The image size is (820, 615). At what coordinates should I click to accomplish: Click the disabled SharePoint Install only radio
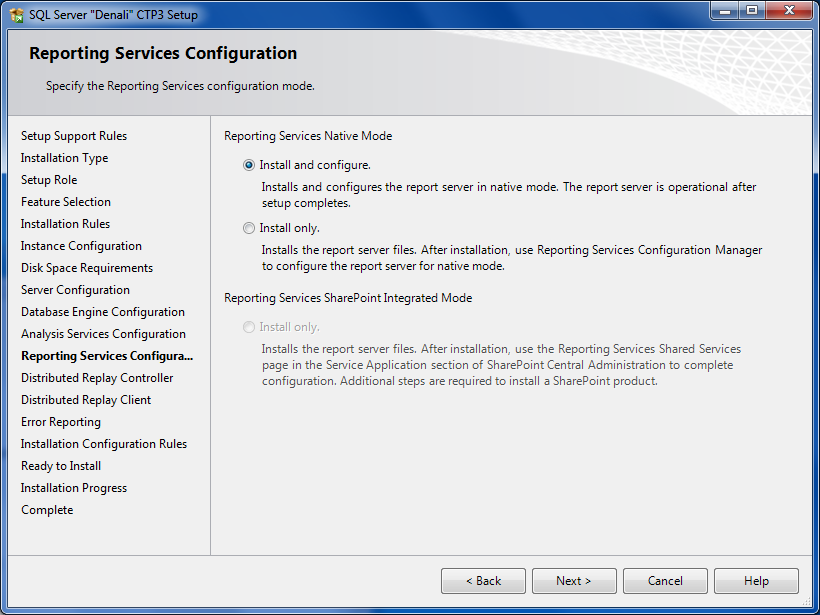tap(249, 327)
